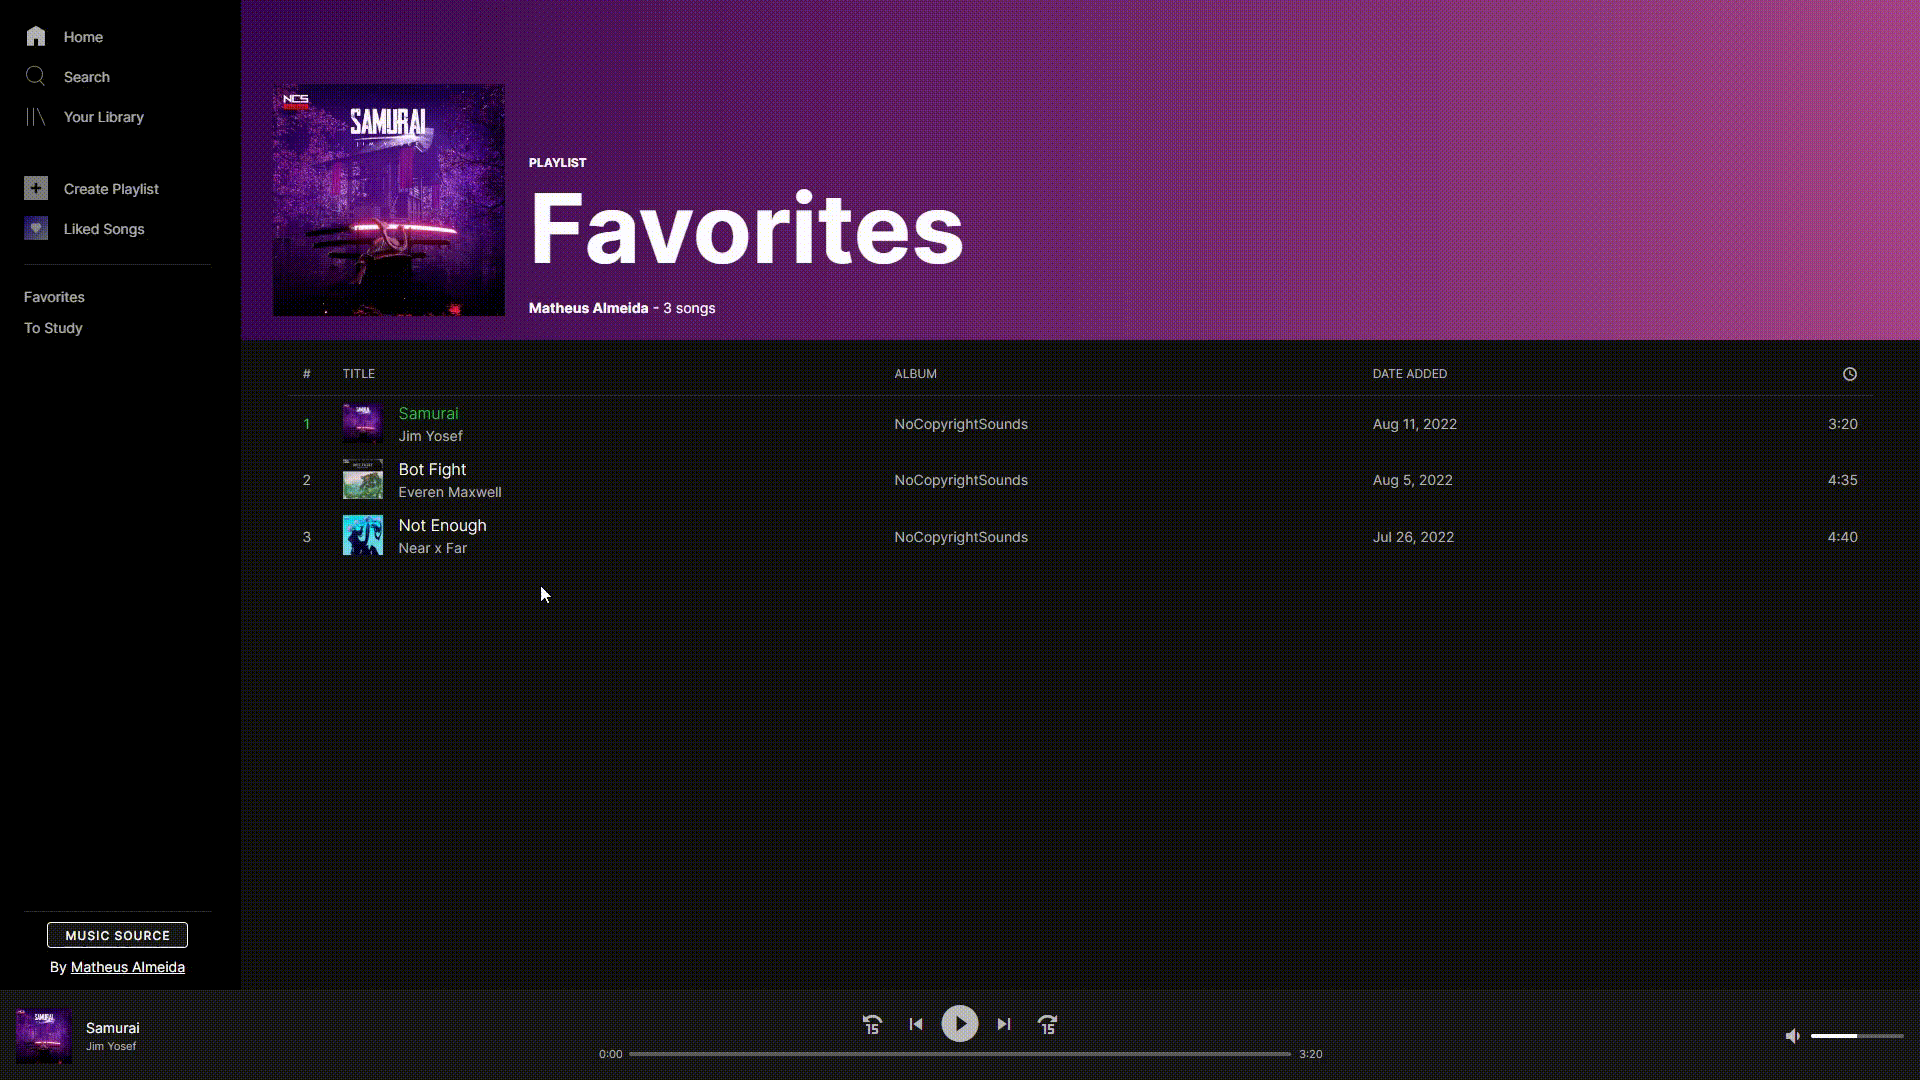Select the Bot Fight song title
Image resolution: width=1920 pixels, height=1080 pixels.
[x=432, y=469]
